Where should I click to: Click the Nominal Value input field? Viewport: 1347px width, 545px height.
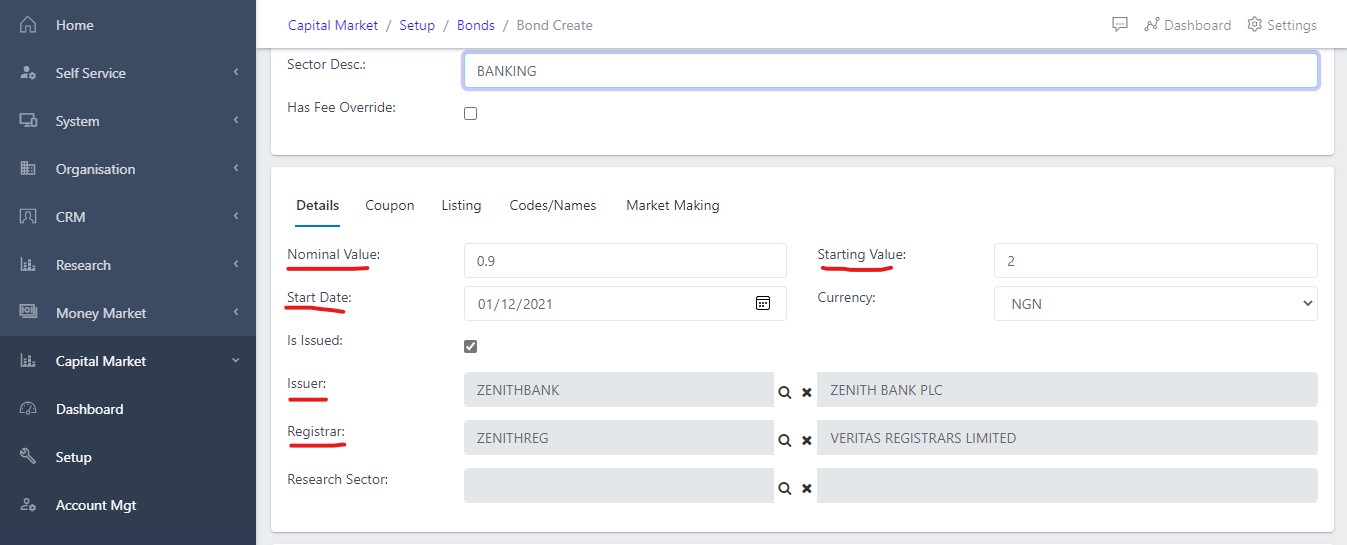click(x=625, y=261)
